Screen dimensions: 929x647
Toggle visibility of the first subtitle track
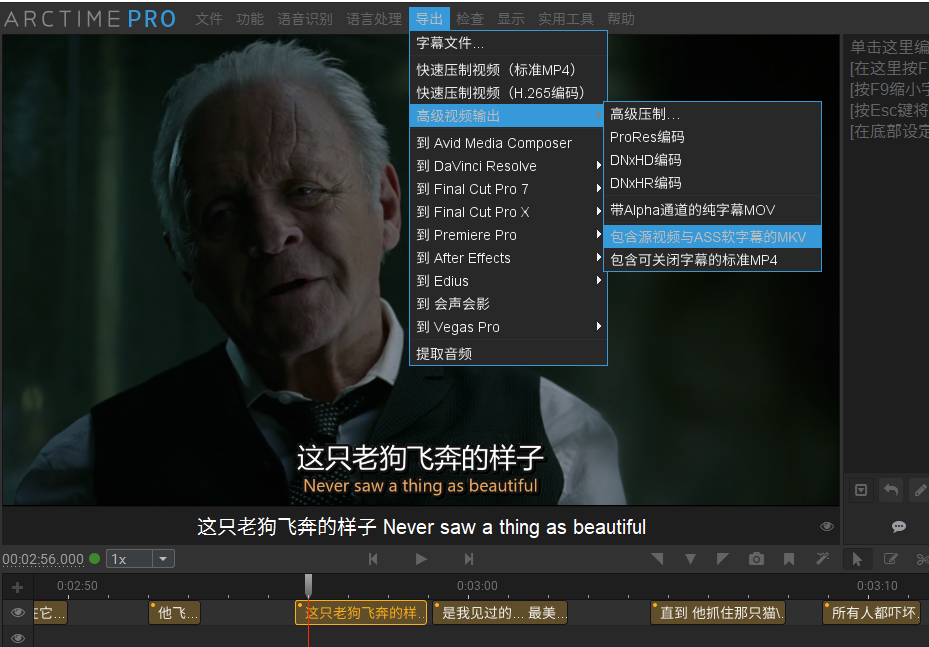(x=18, y=613)
